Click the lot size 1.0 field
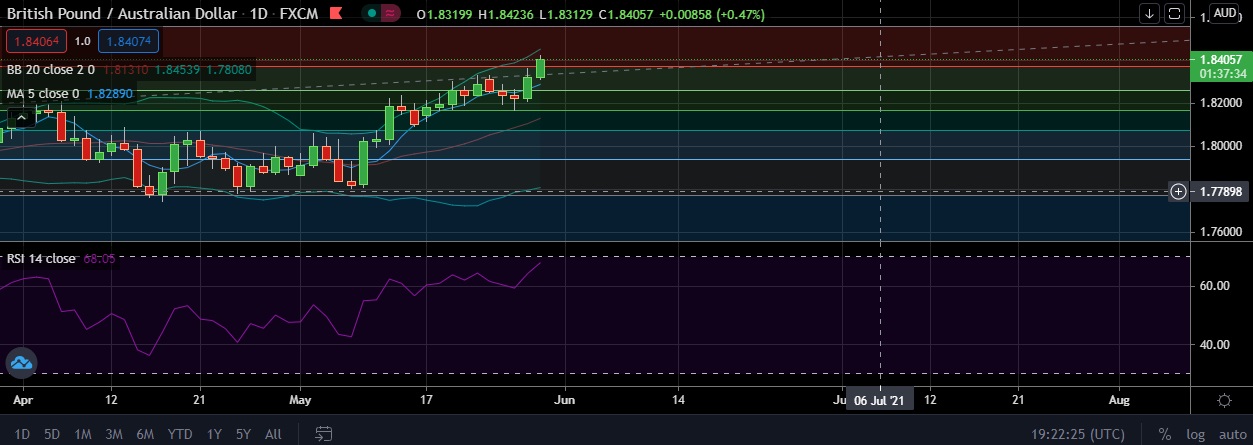Viewport: 1253px width, 445px height. [82, 41]
